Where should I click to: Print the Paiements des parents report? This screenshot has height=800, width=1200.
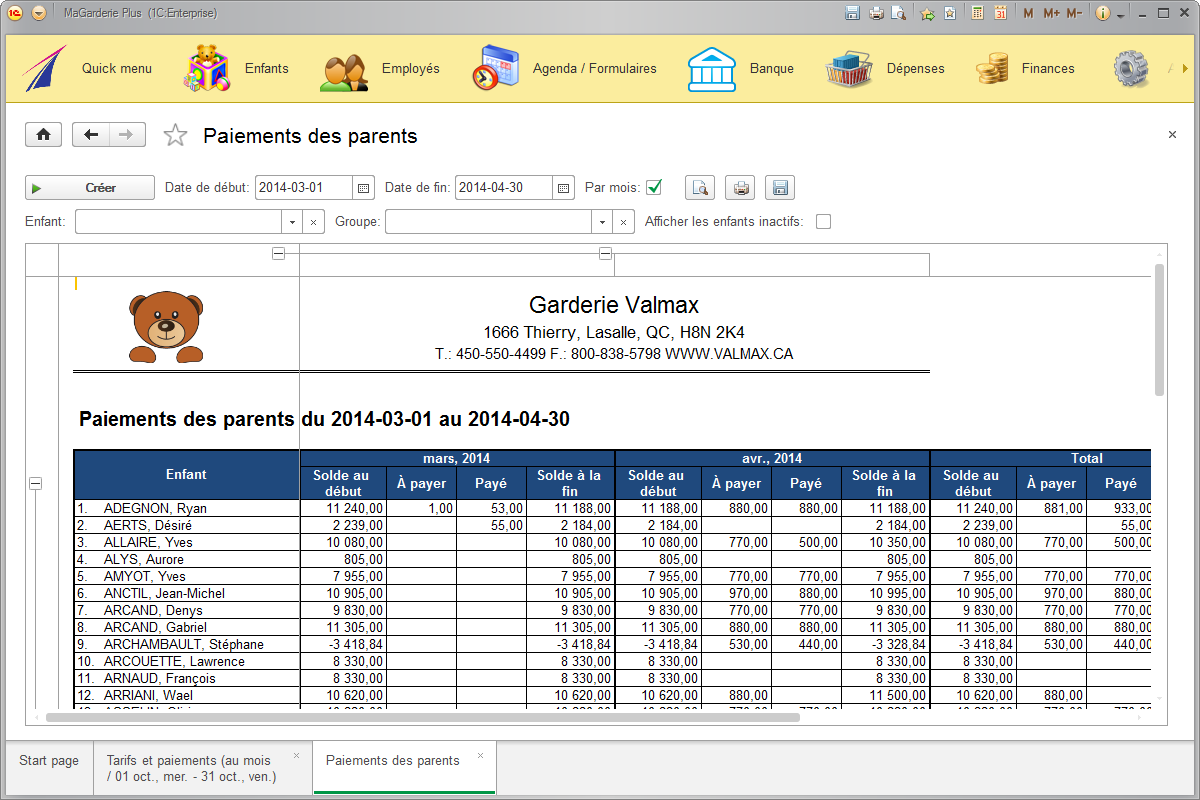[x=740, y=187]
